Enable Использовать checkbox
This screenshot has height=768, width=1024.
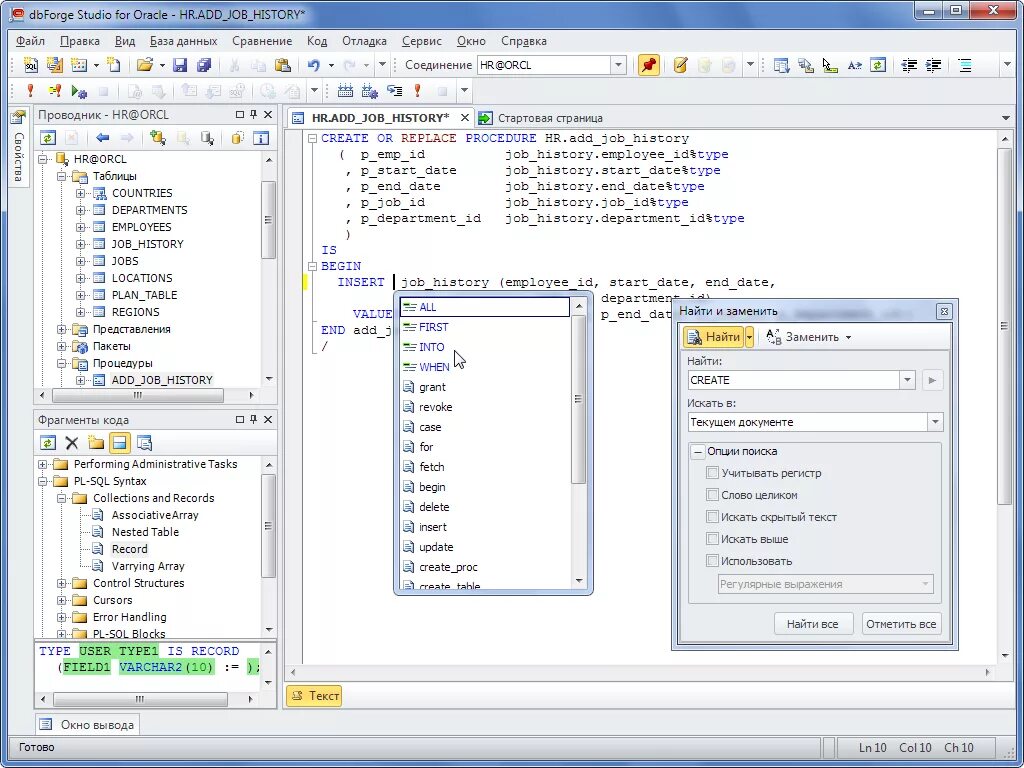tap(712, 561)
